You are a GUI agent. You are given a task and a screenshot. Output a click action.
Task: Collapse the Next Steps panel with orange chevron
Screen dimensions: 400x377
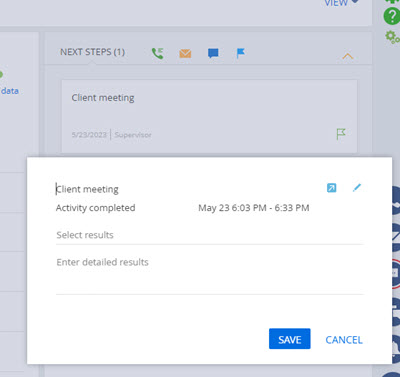coord(347,56)
